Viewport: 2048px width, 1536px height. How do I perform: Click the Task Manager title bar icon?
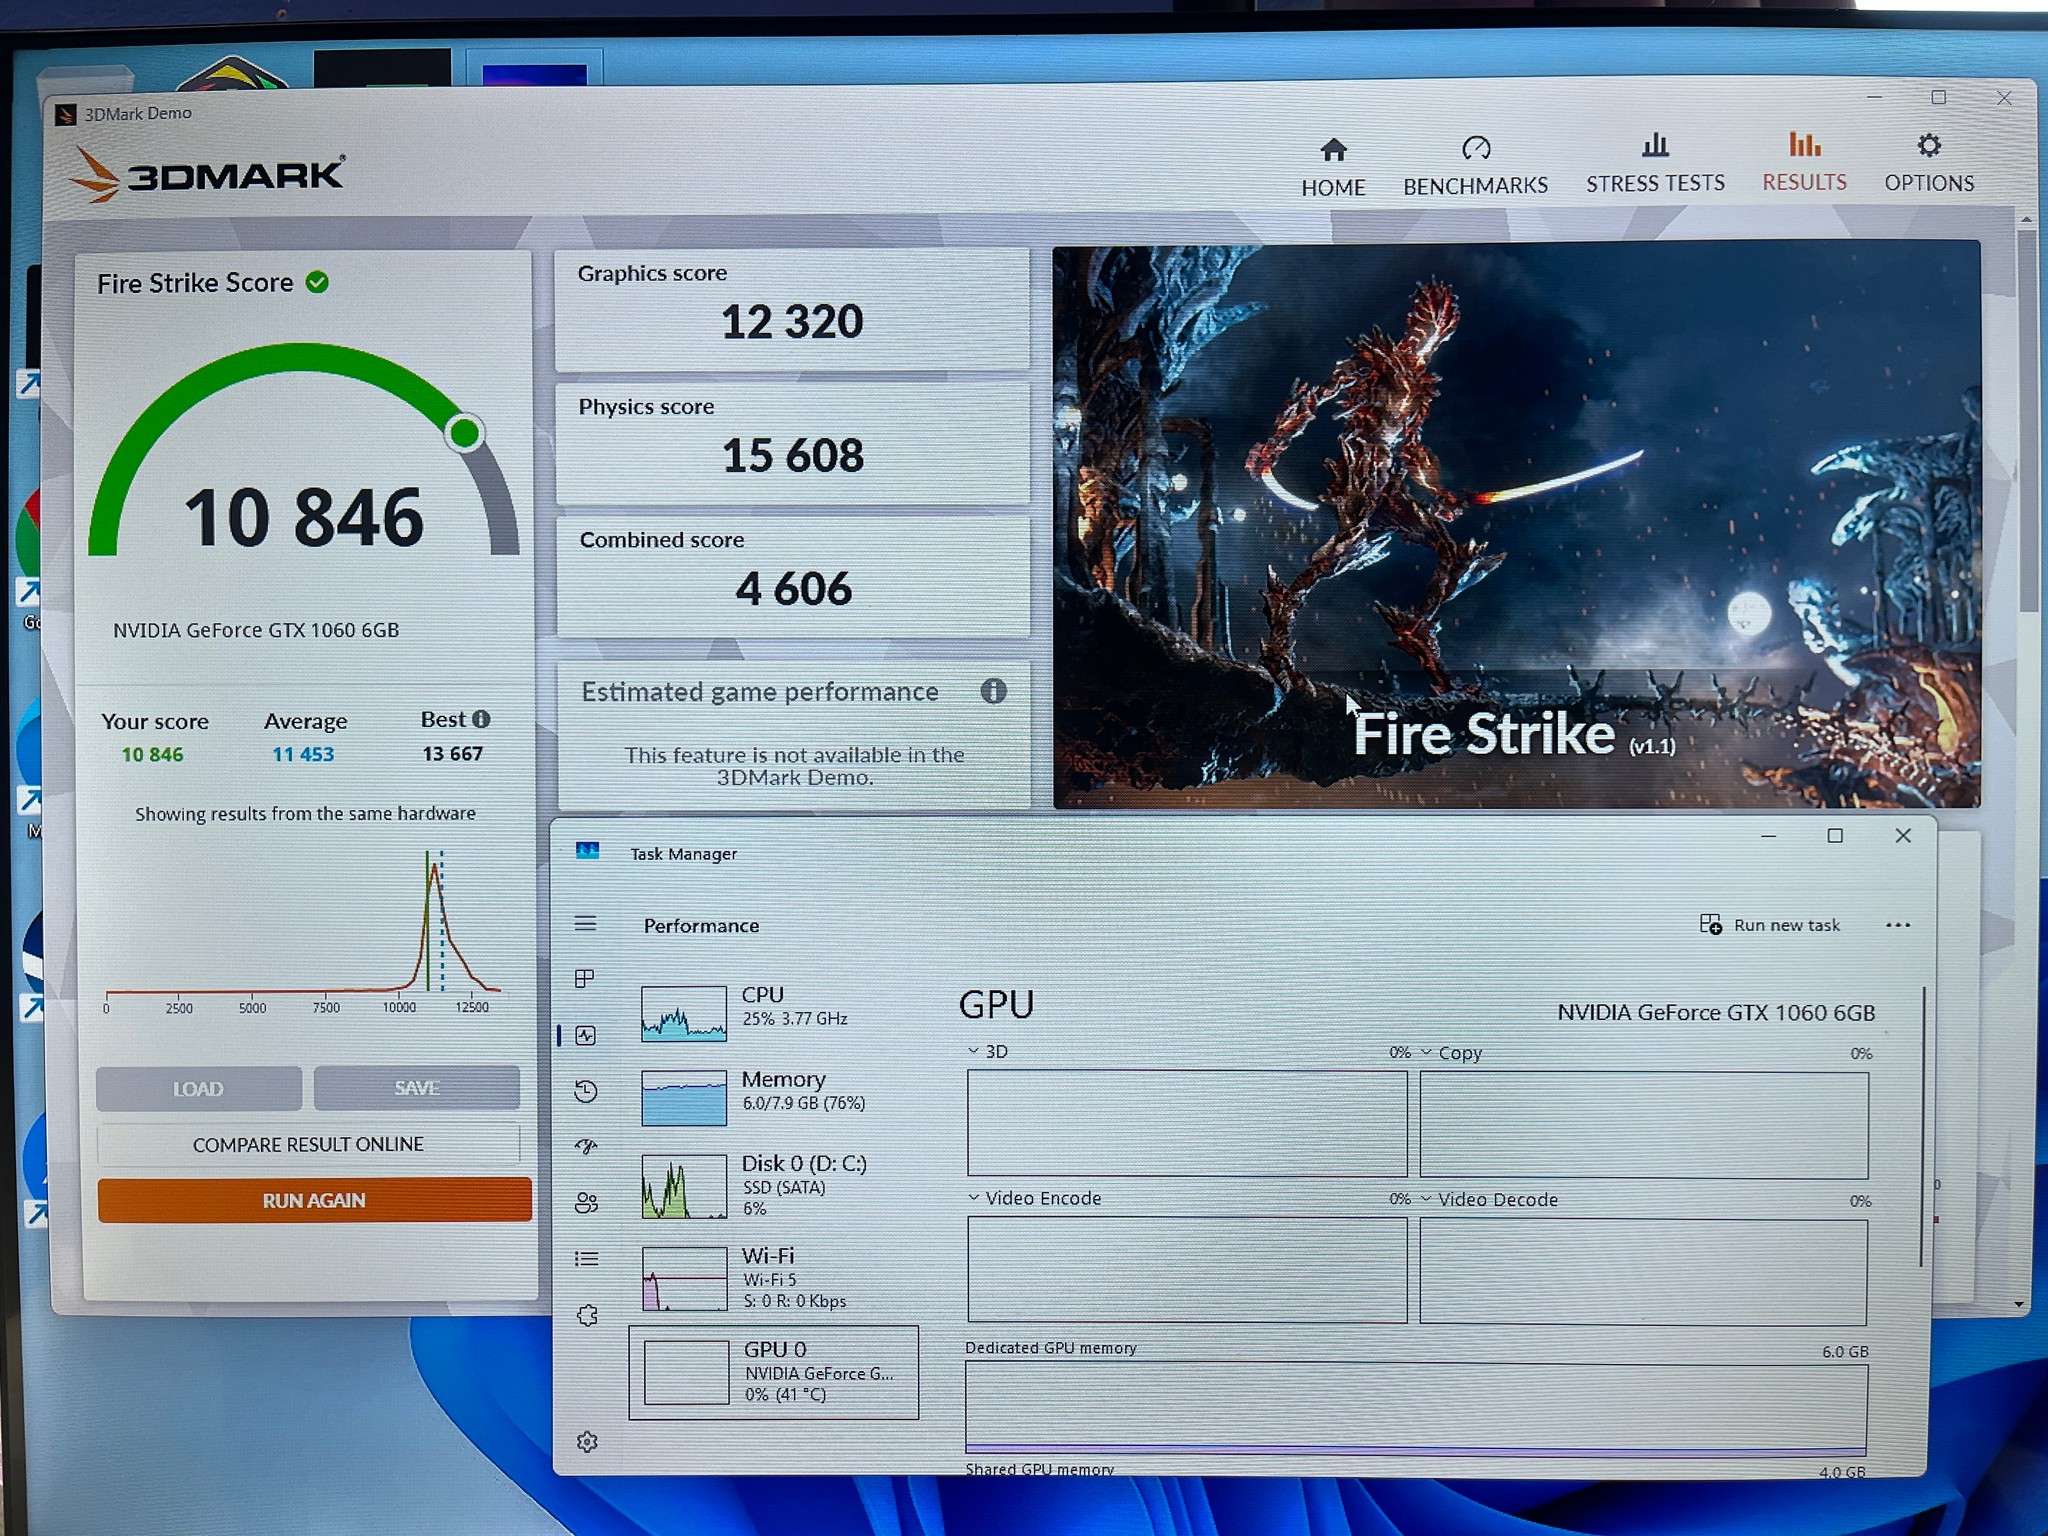click(x=587, y=851)
